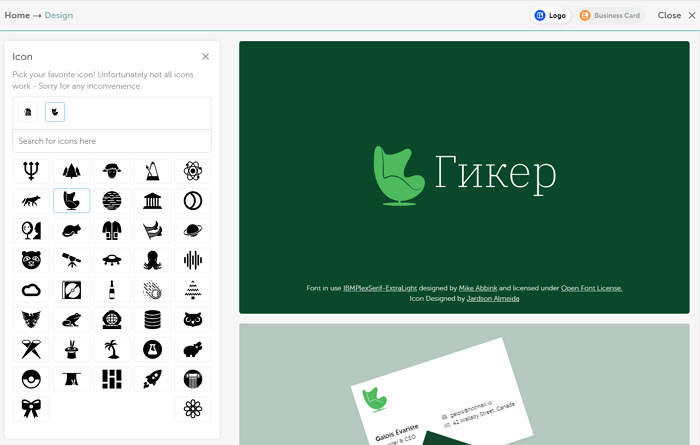
Task: Pick the round flask icon
Action: coord(152,349)
